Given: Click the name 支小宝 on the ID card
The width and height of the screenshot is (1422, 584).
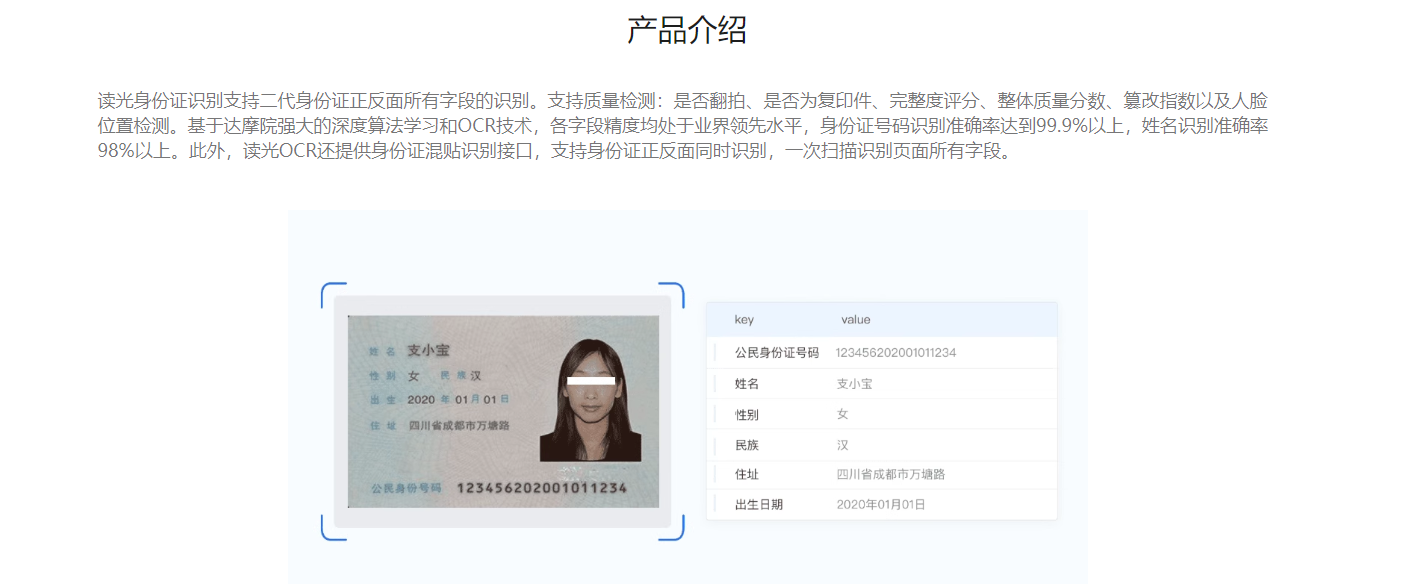Looking at the screenshot, I should point(428,350).
